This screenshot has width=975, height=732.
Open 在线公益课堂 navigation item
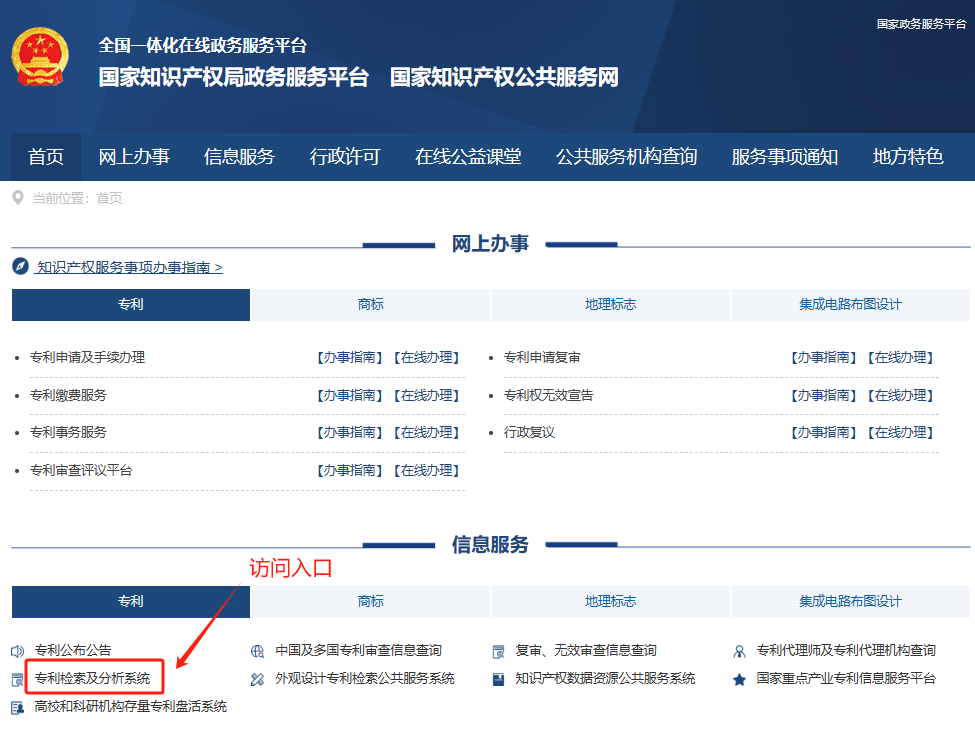click(468, 157)
